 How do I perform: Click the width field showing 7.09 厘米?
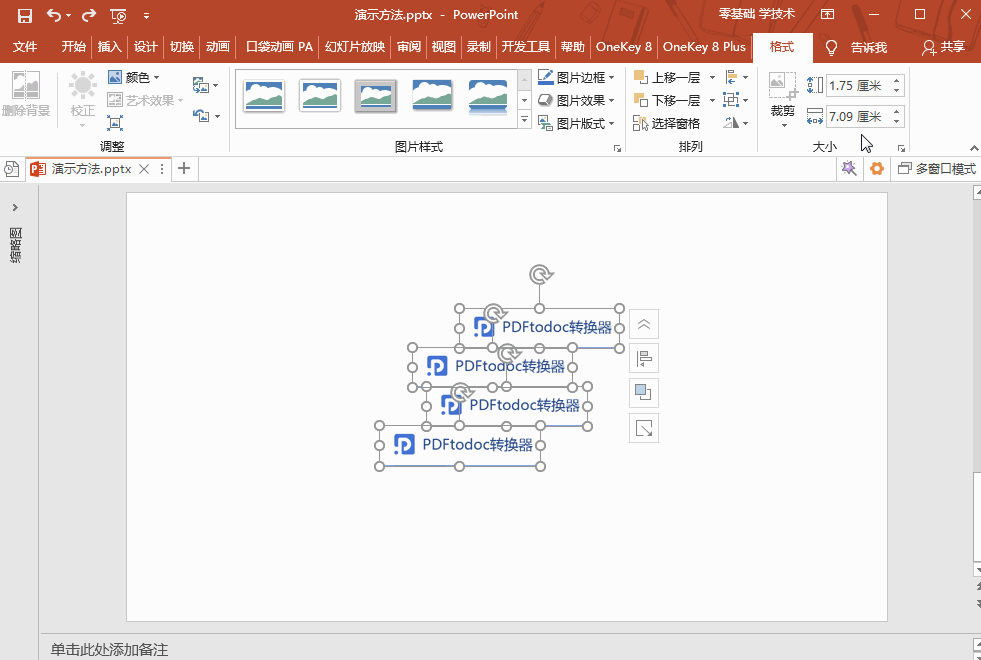coord(858,116)
